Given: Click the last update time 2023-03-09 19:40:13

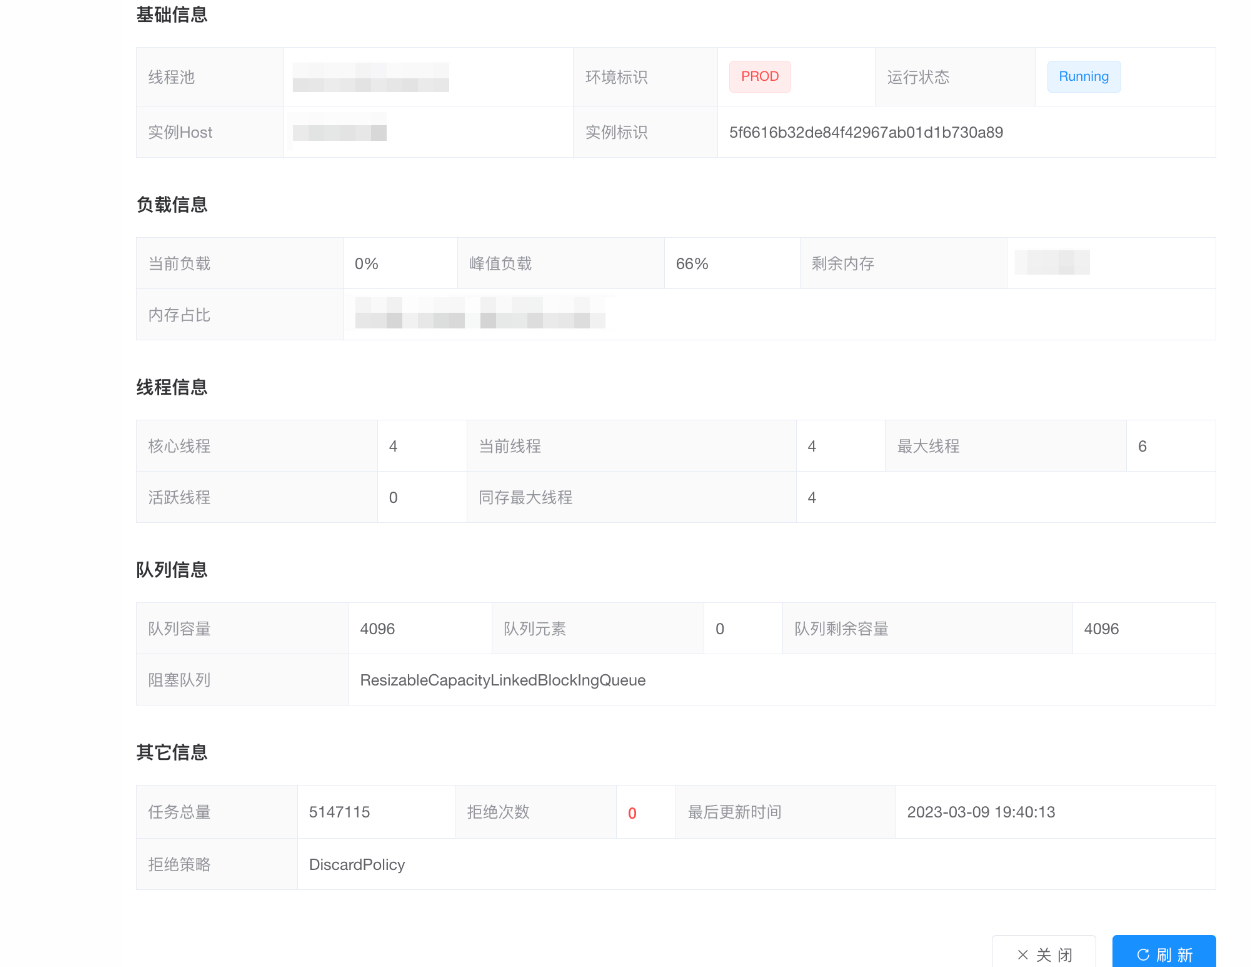Looking at the screenshot, I should pos(980,813).
